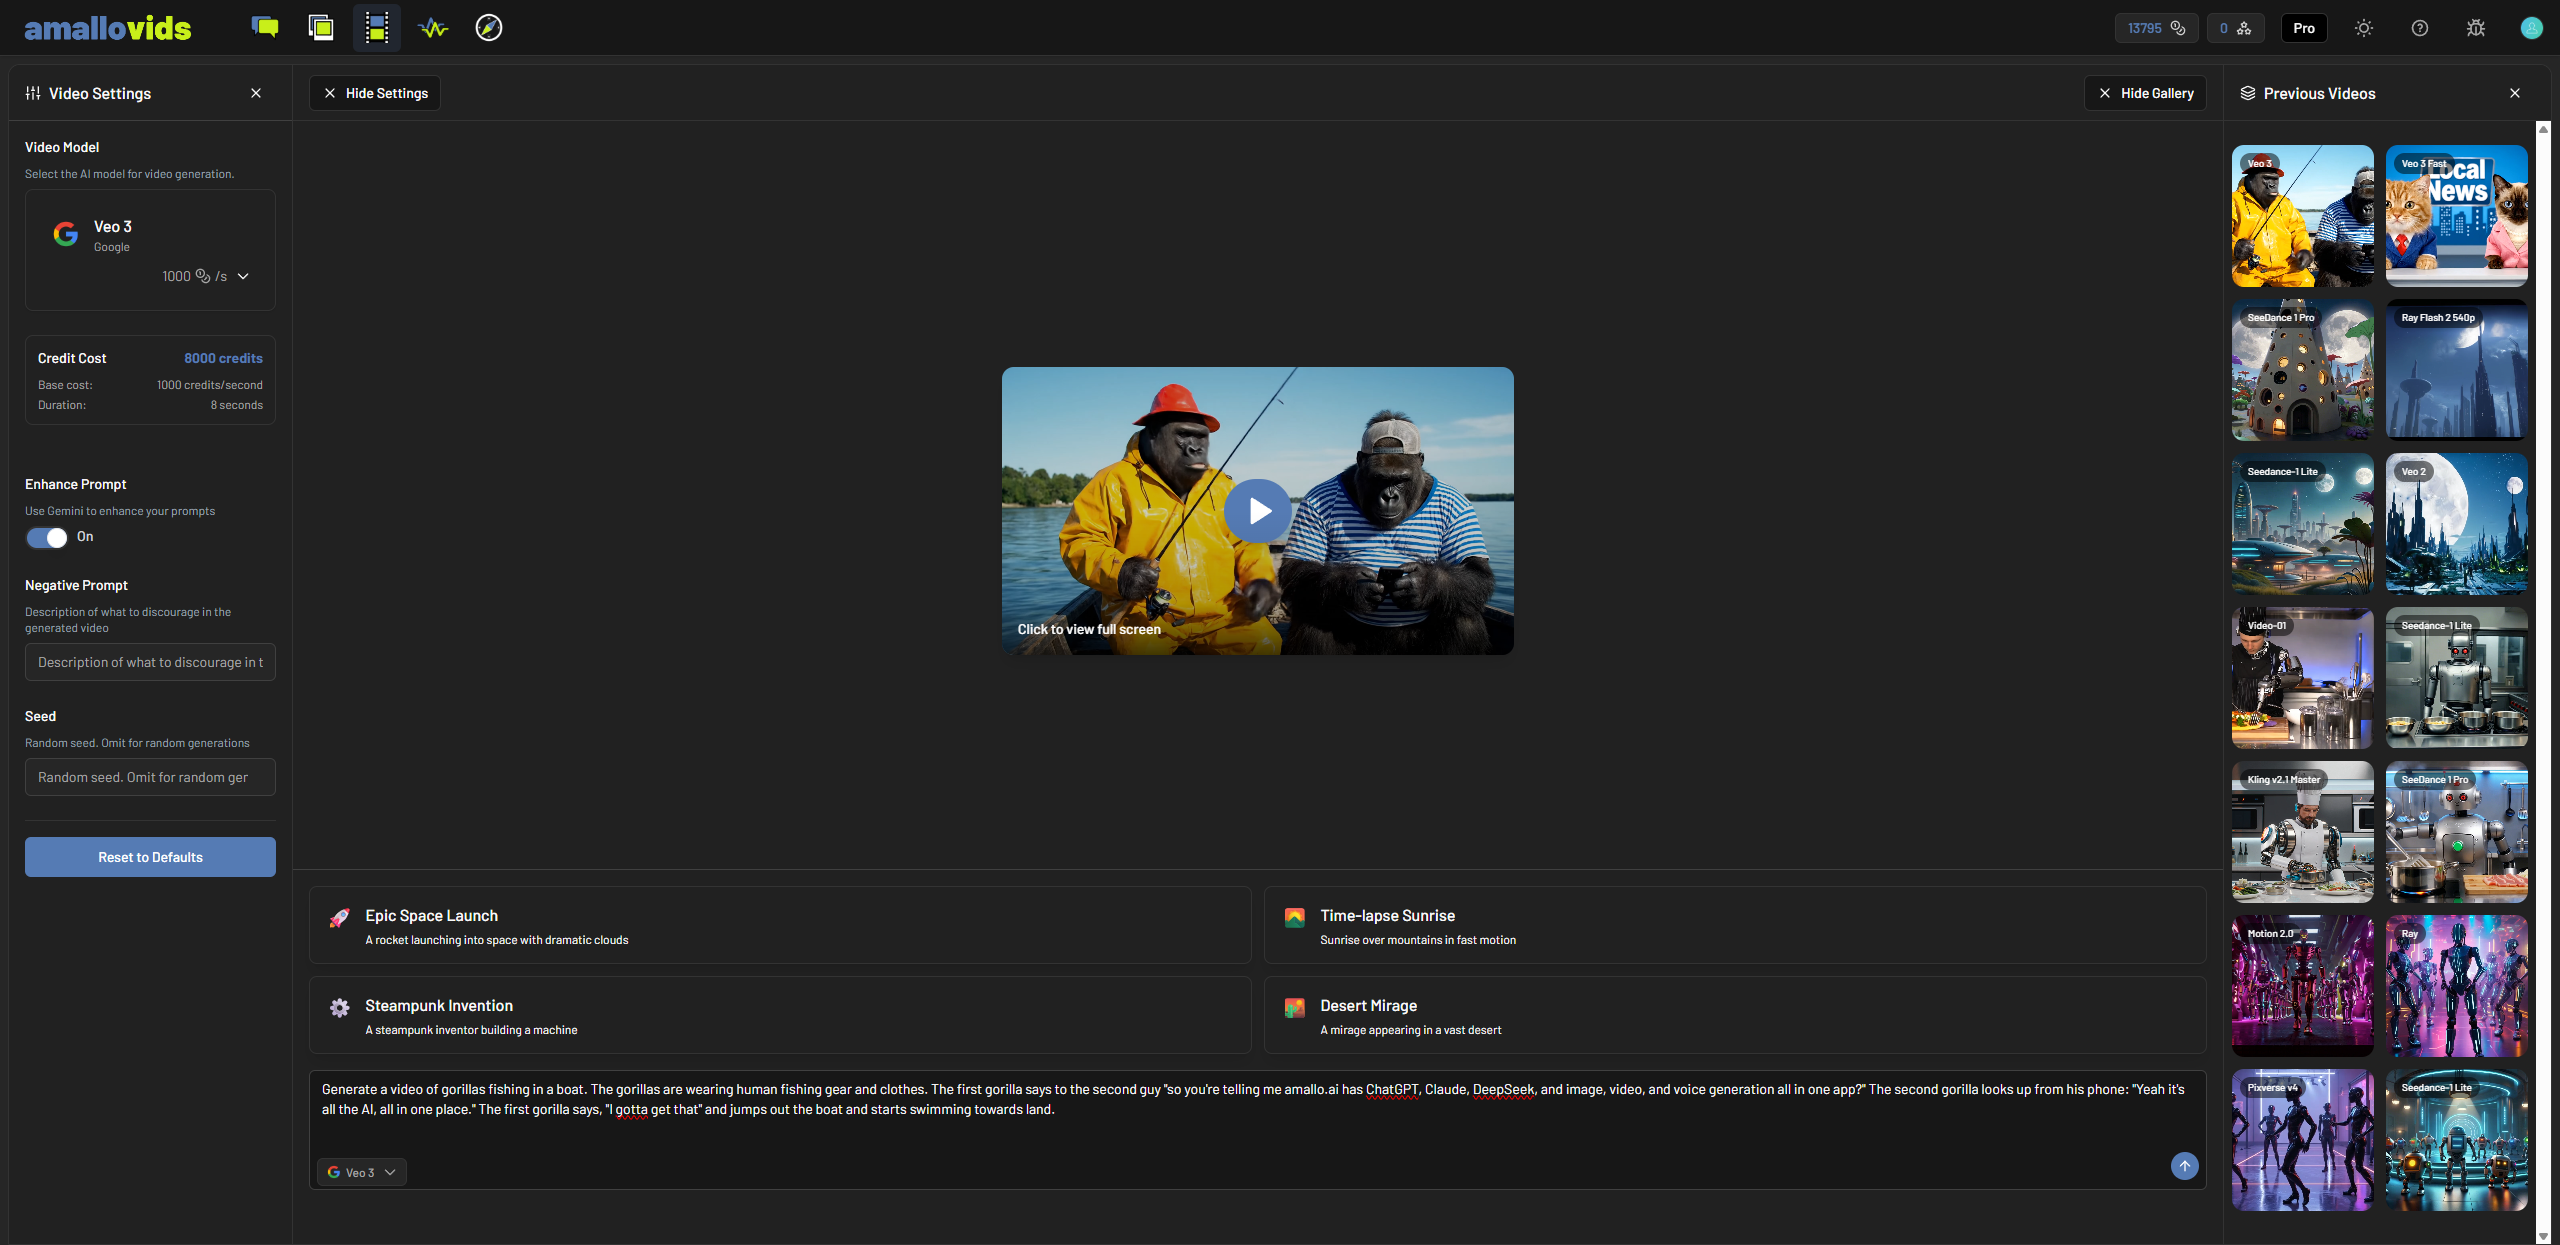
Task: Click the audio waveform section icon
Action: pos(433,28)
